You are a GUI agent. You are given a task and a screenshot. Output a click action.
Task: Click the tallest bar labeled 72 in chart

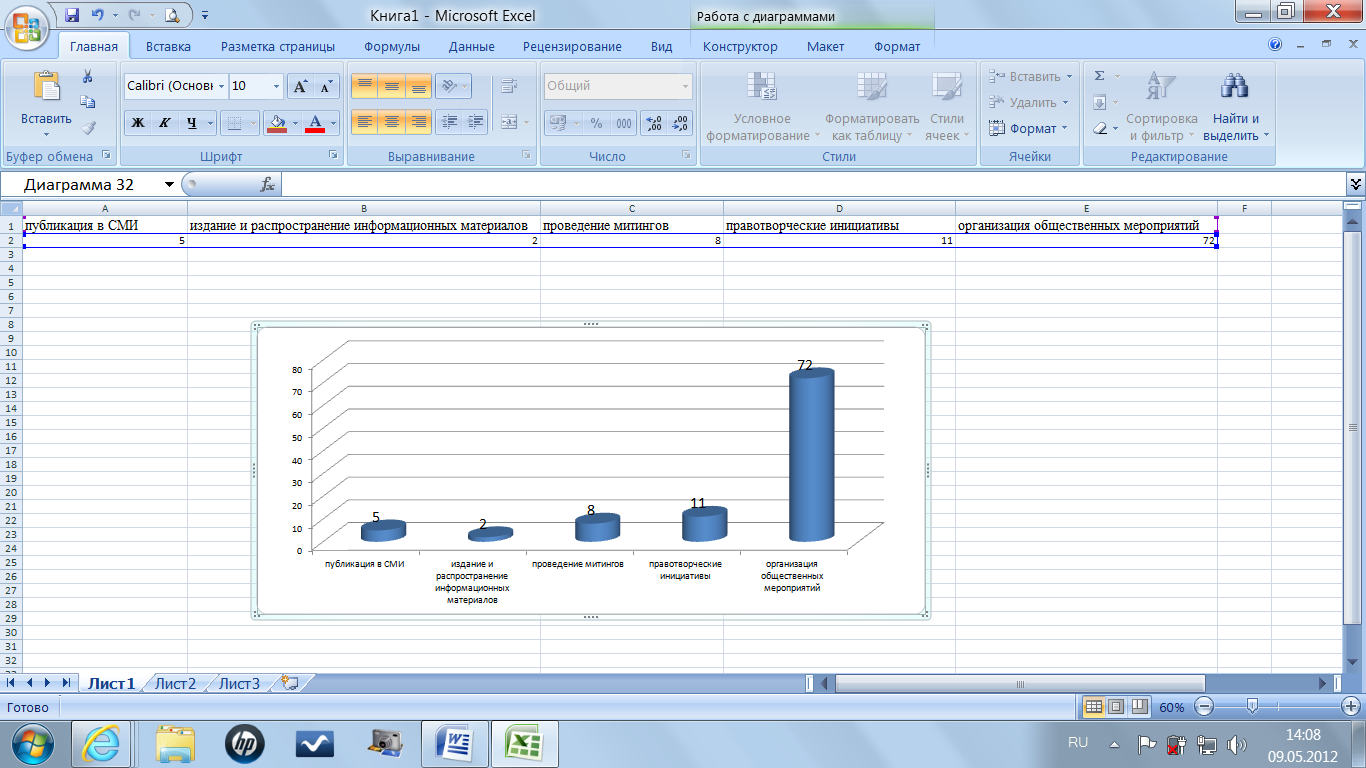[x=811, y=455]
